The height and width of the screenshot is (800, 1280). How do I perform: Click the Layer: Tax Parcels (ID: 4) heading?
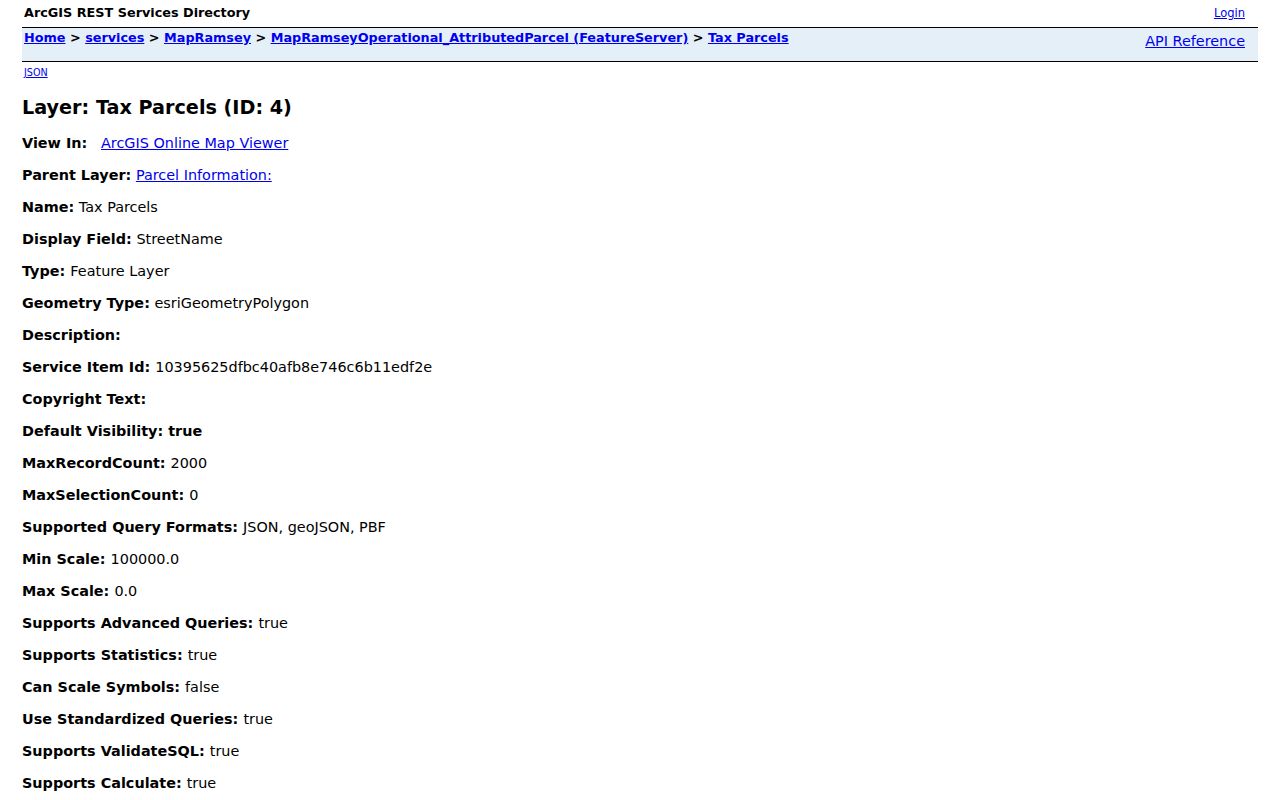tap(157, 107)
